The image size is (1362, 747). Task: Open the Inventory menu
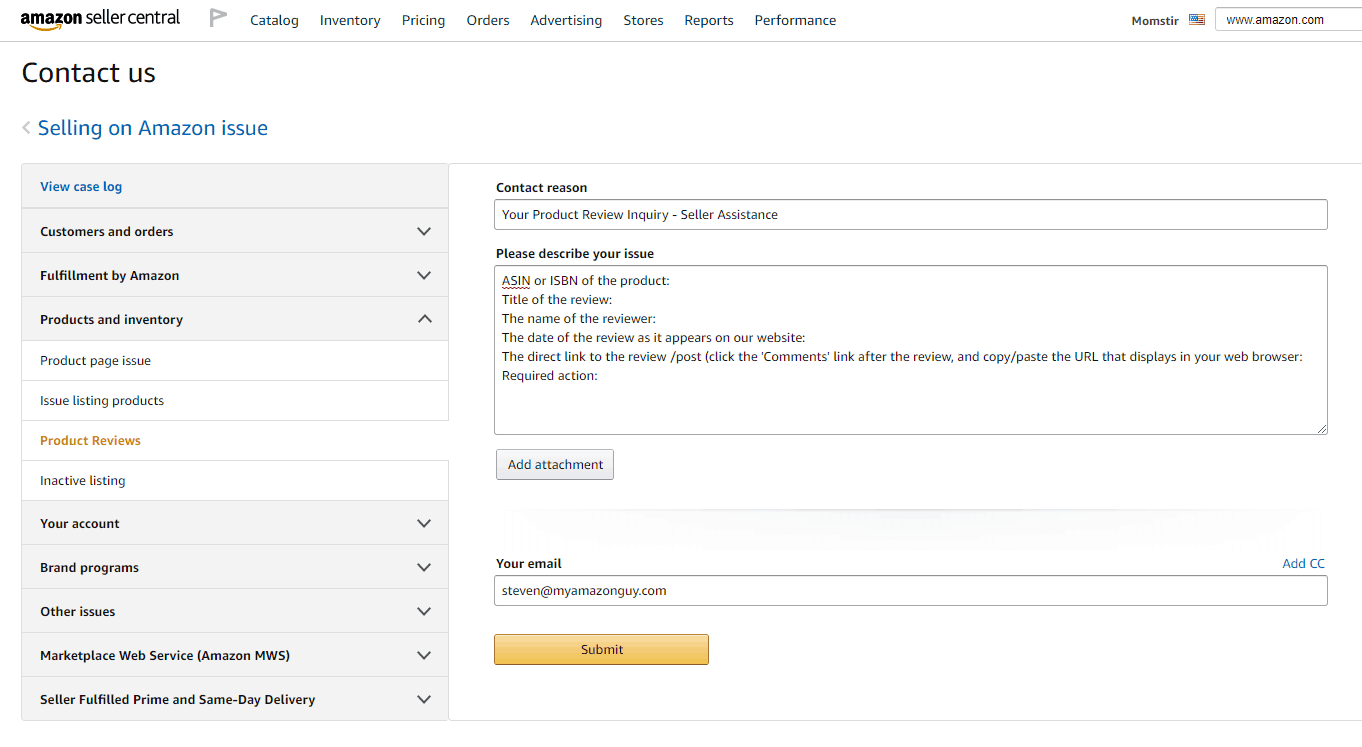[x=350, y=20]
